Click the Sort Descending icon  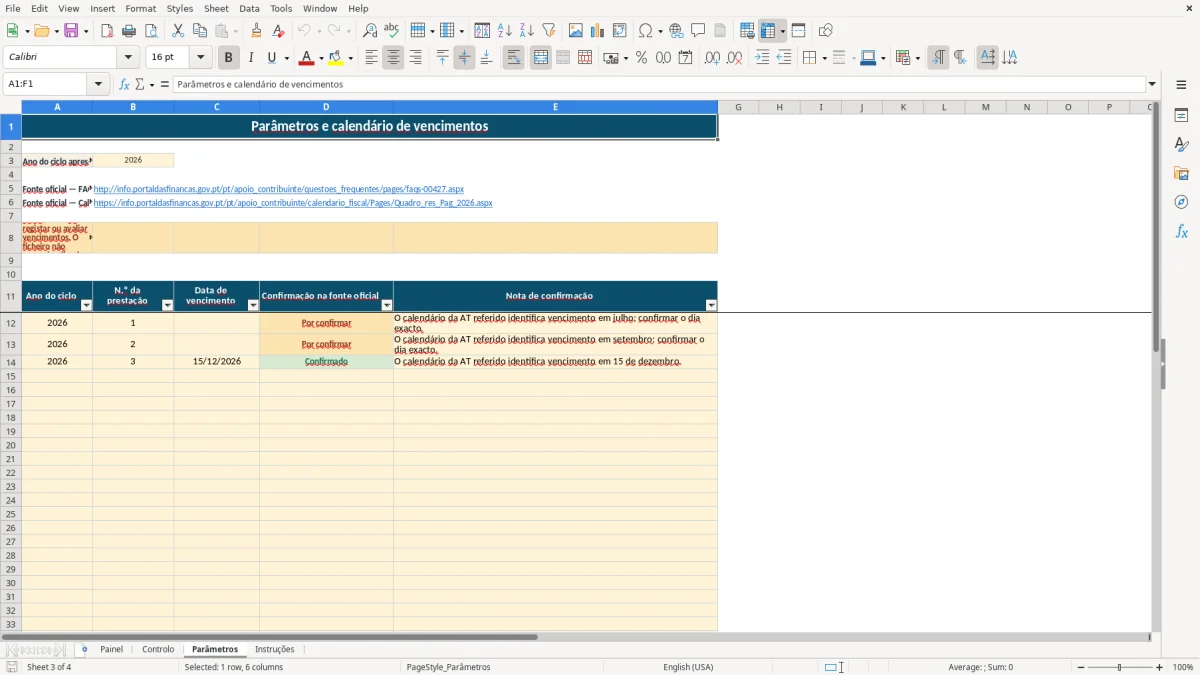pyautogui.click(x=527, y=31)
